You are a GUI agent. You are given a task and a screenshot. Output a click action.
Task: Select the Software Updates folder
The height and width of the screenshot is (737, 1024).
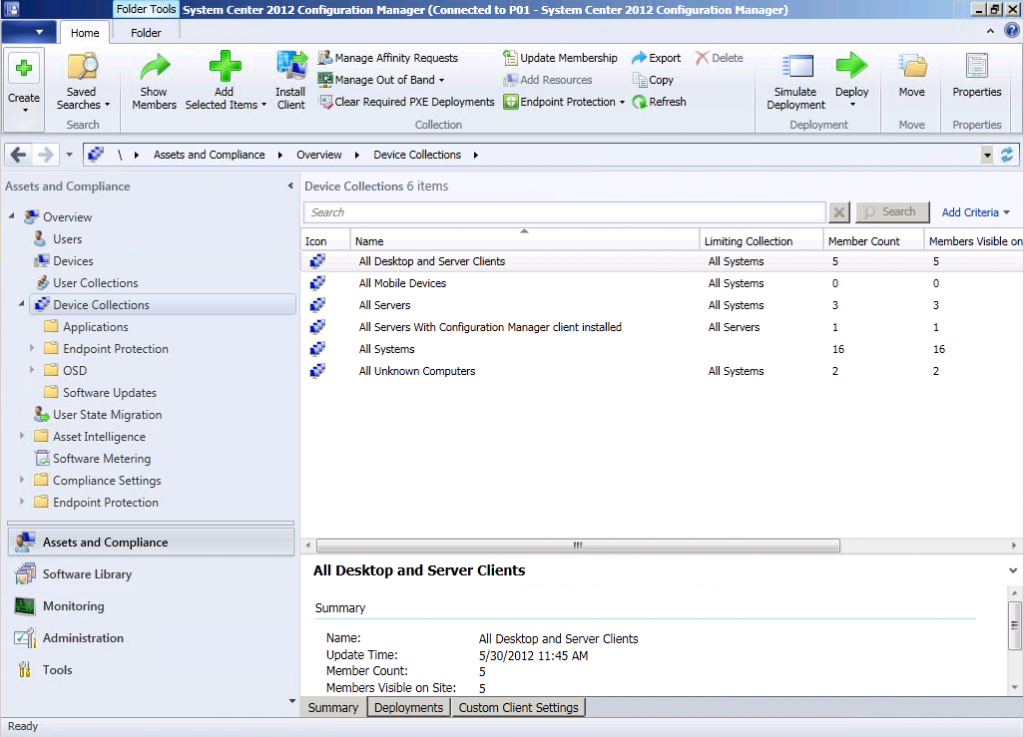[x=109, y=392]
